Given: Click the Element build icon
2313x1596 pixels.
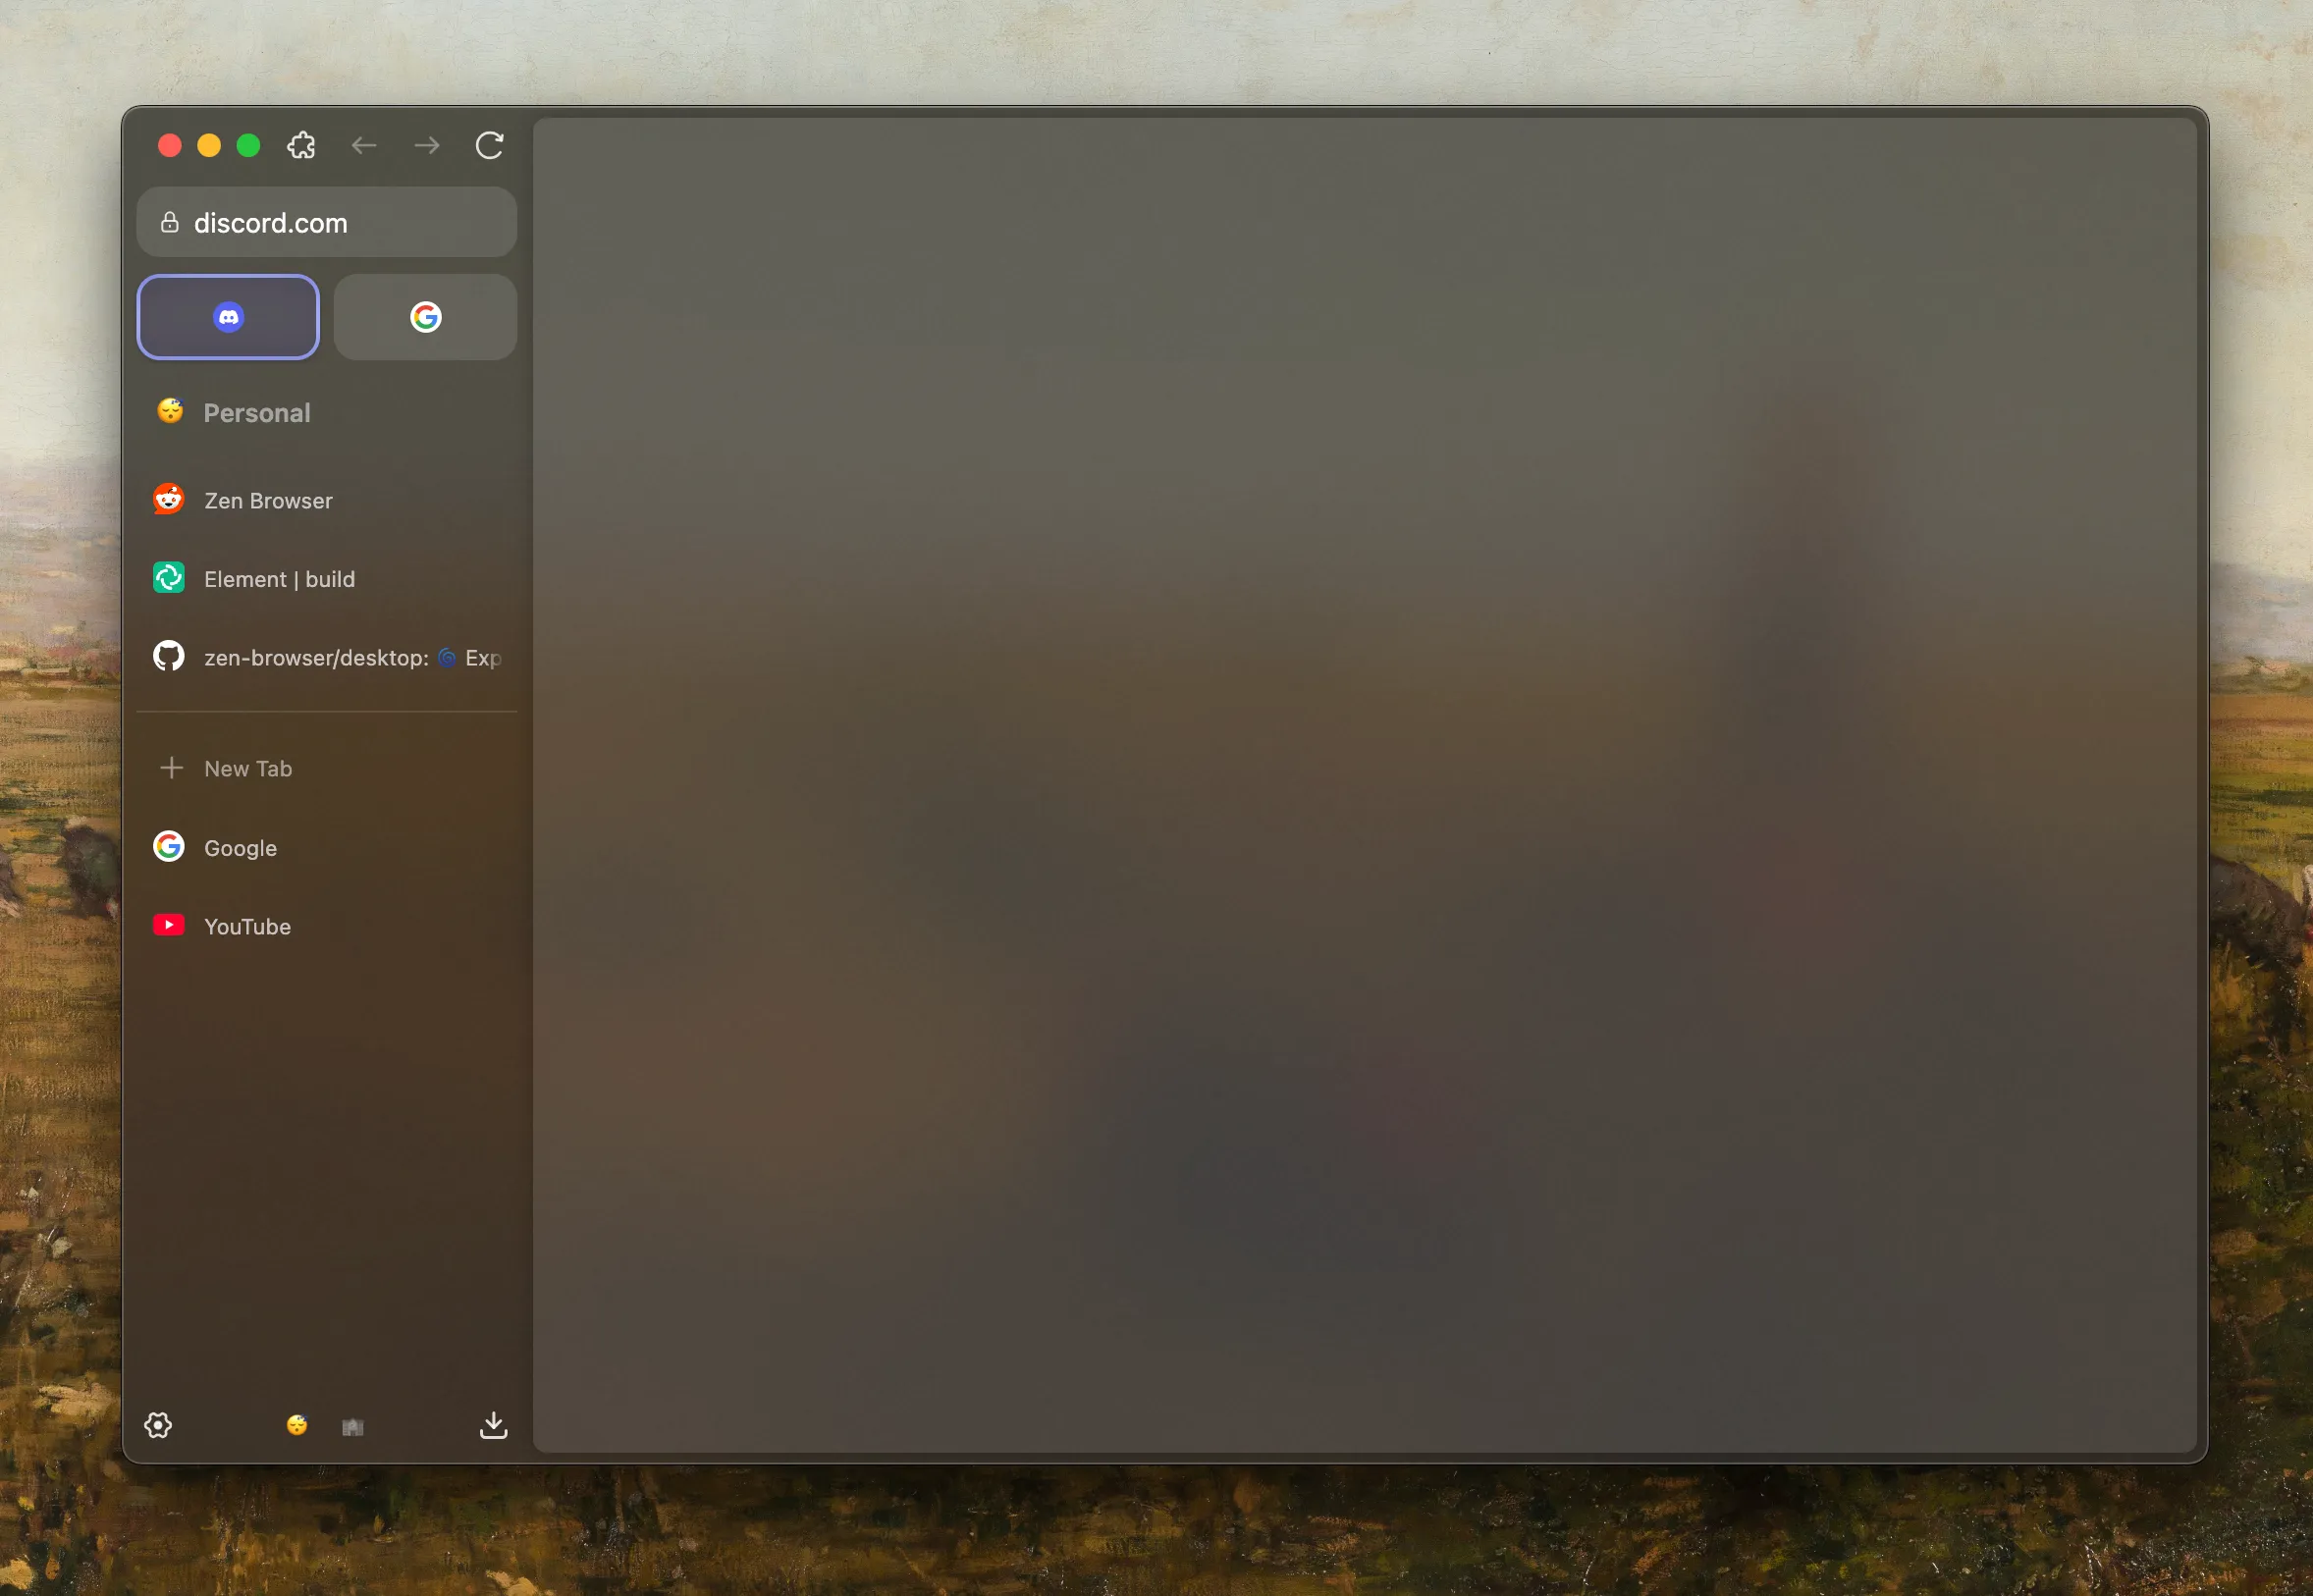Looking at the screenshot, I should pos(171,578).
